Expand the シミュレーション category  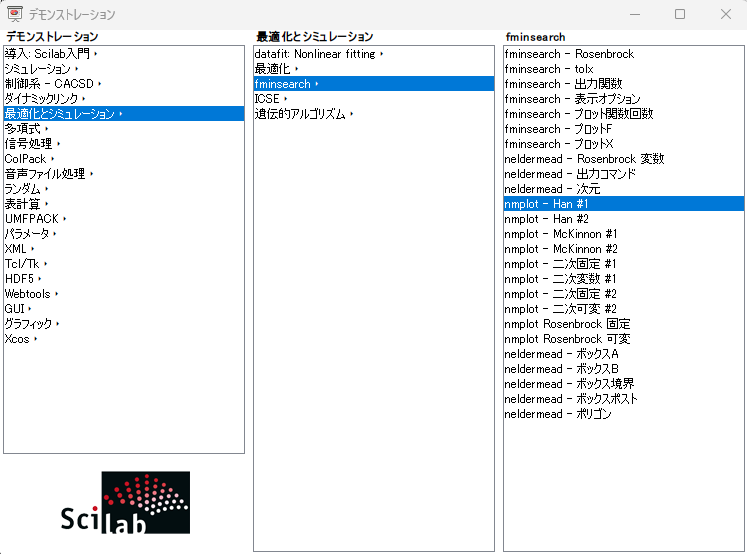click(x=38, y=69)
